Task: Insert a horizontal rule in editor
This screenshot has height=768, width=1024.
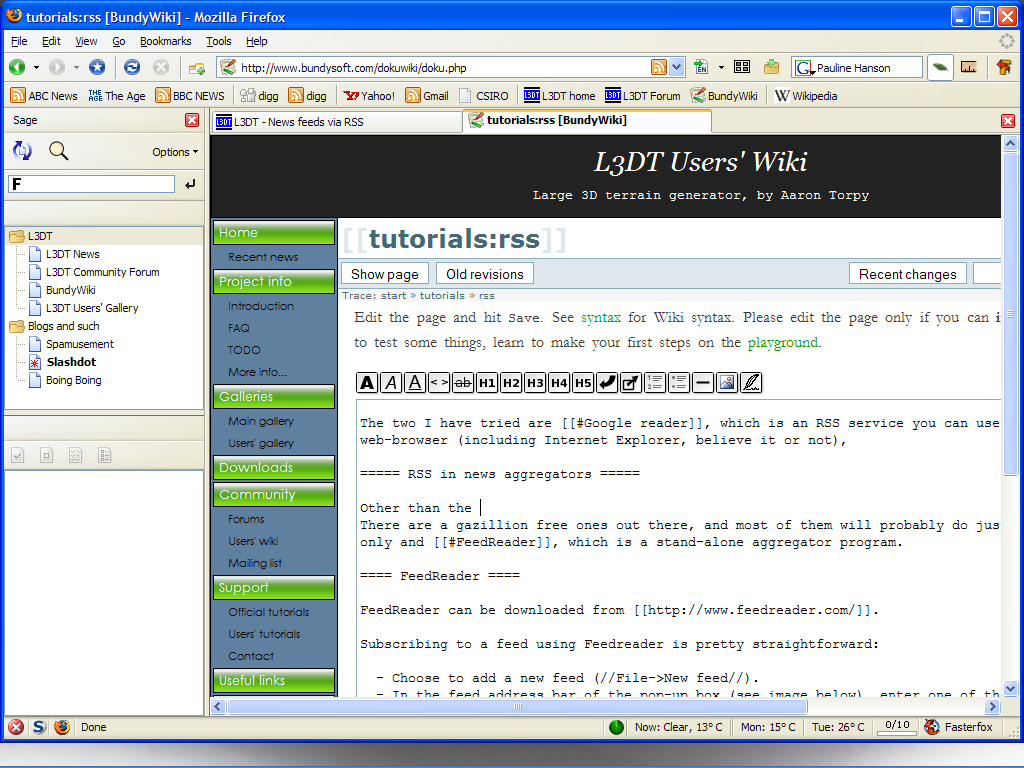Action: pos(703,382)
